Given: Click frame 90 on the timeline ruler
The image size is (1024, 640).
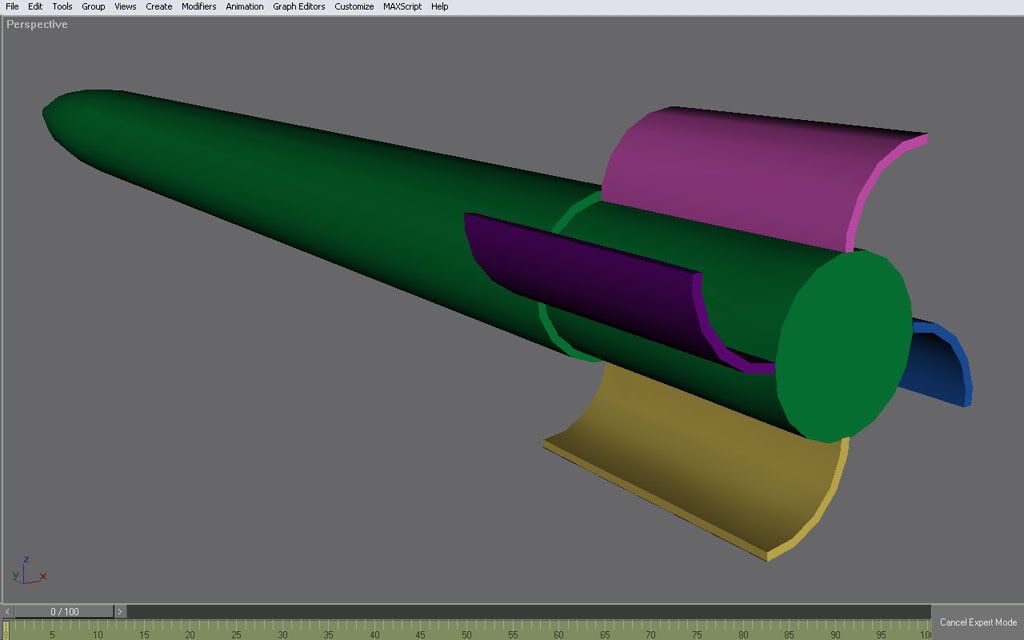Looking at the screenshot, I should [x=835, y=634].
